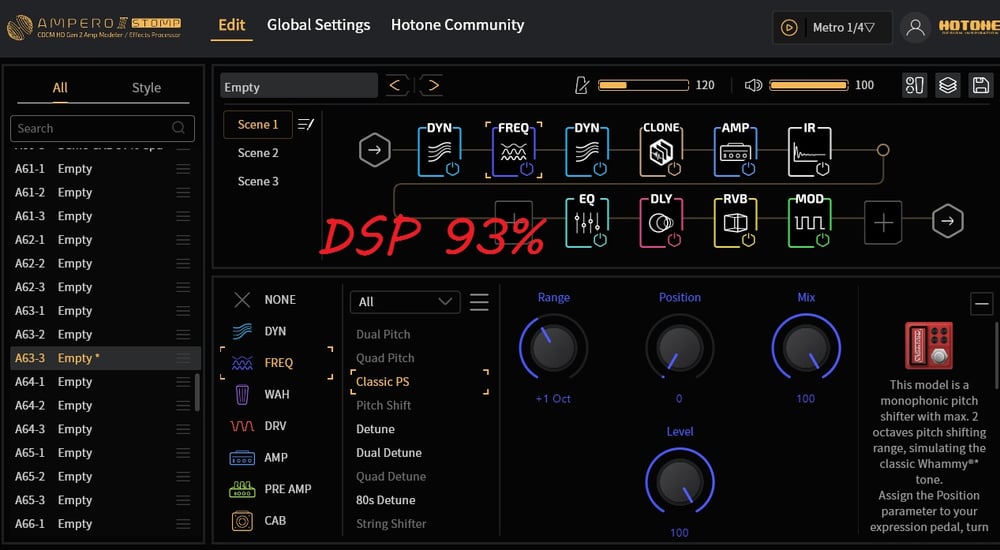Select the EQ block in signal chain
The width and height of the screenshot is (1000, 550).
[587, 221]
